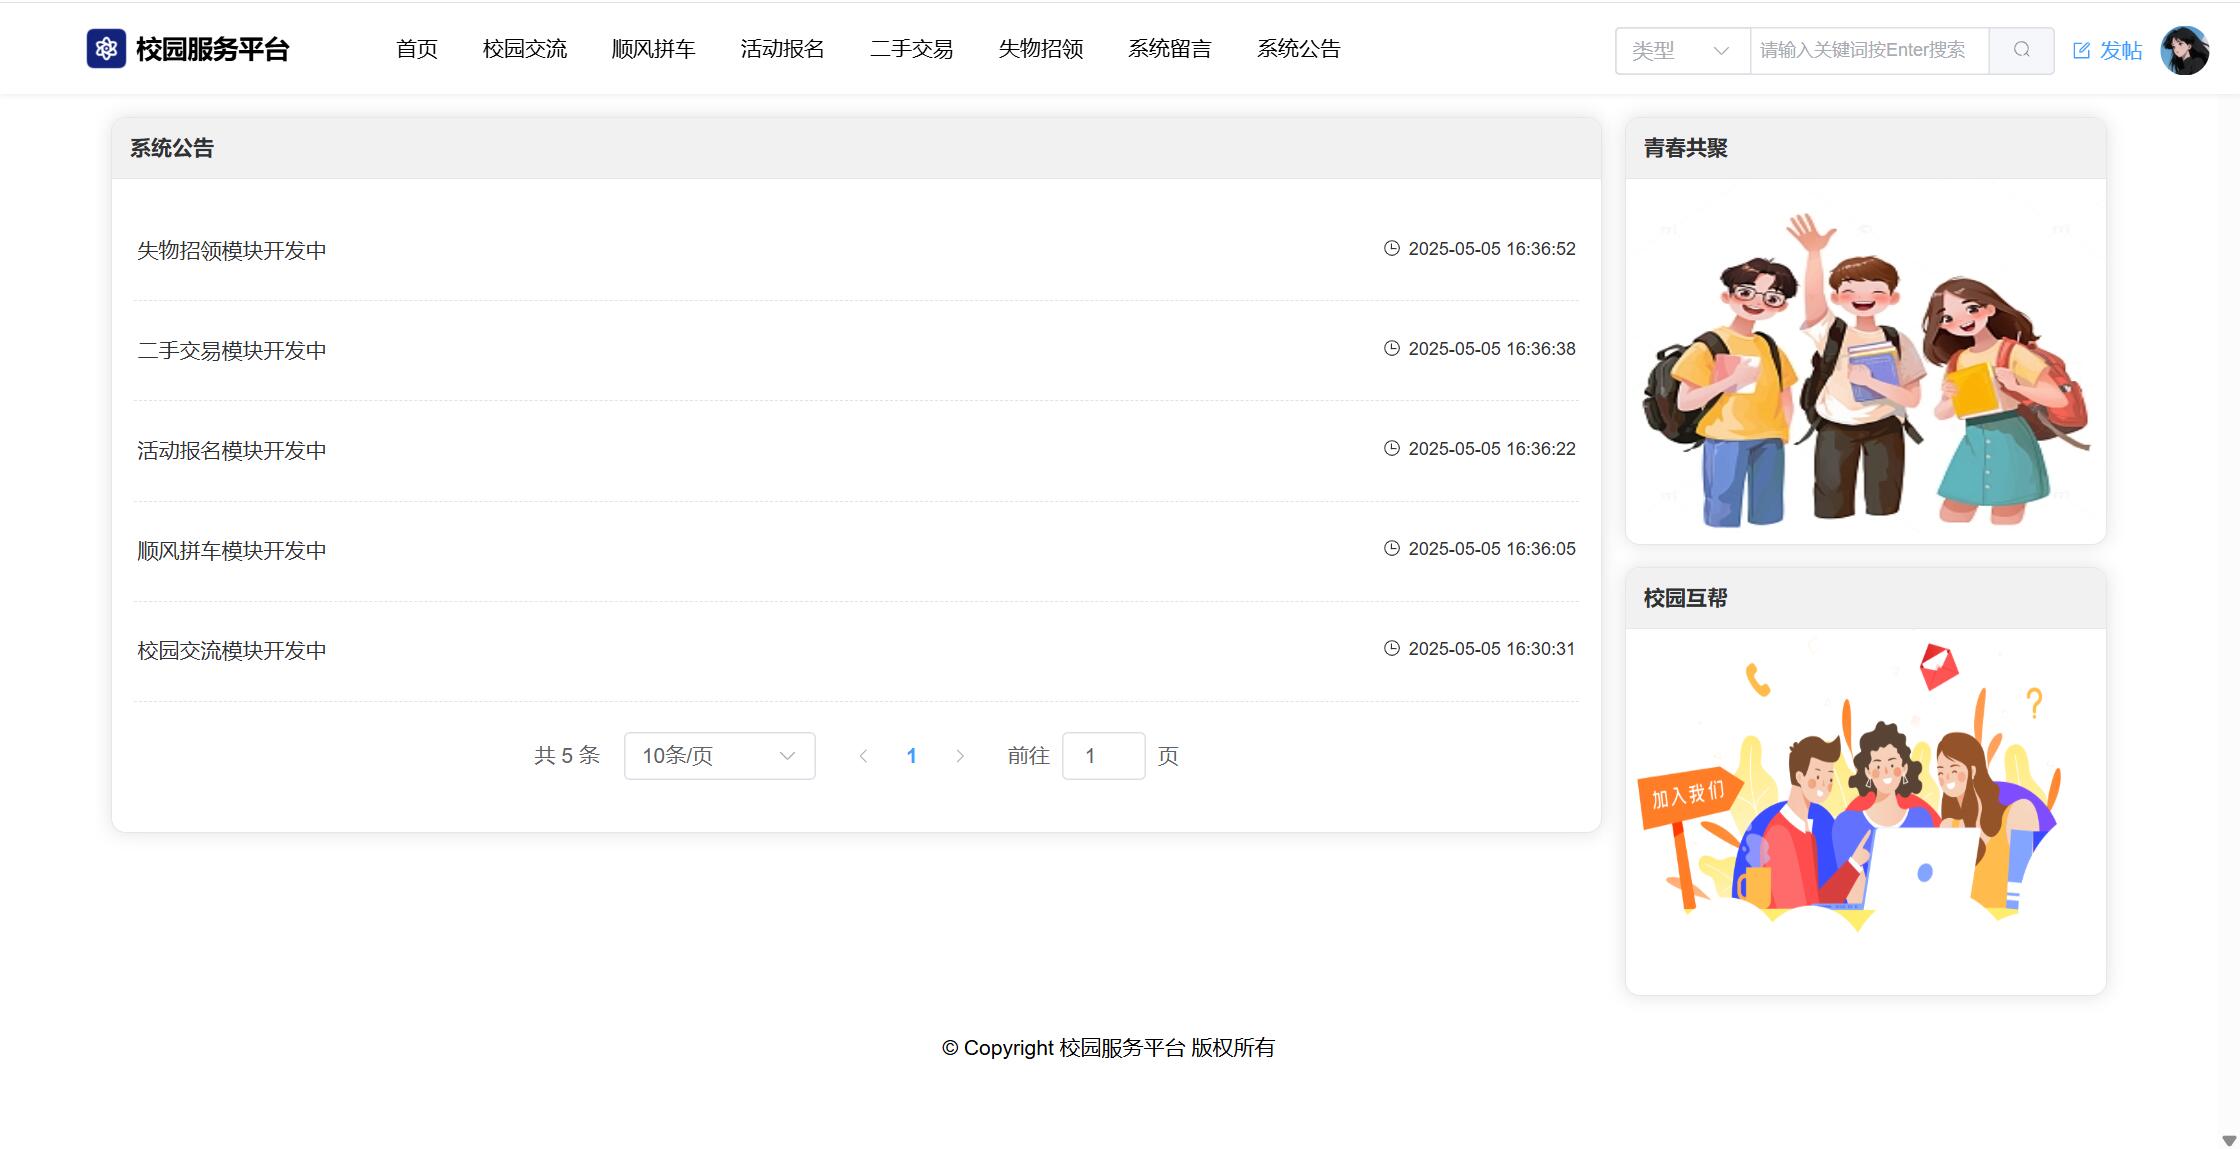Open announcement 失物招领模块开发中
The height and width of the screenshot is (1149, 2240).
[232, 250]
